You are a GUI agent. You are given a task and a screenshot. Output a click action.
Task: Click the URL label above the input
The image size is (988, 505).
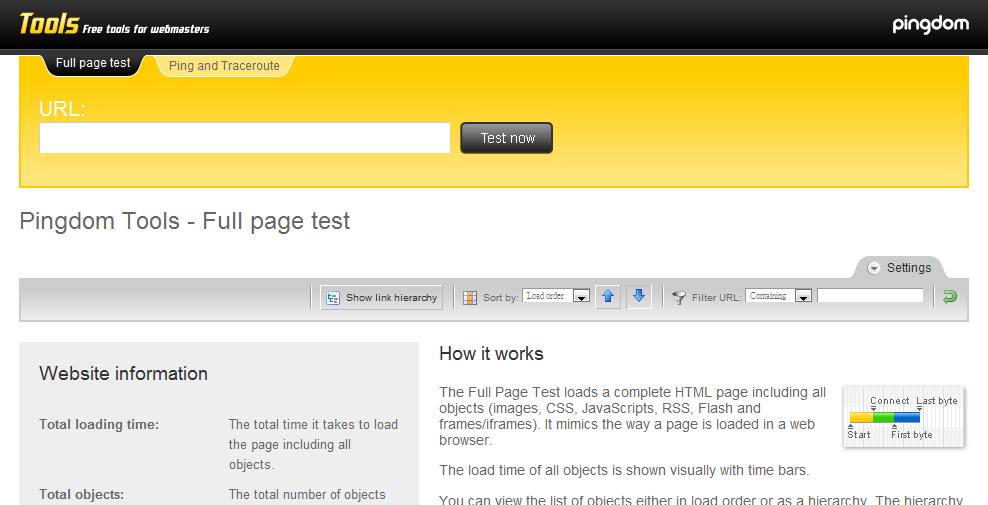62,108
